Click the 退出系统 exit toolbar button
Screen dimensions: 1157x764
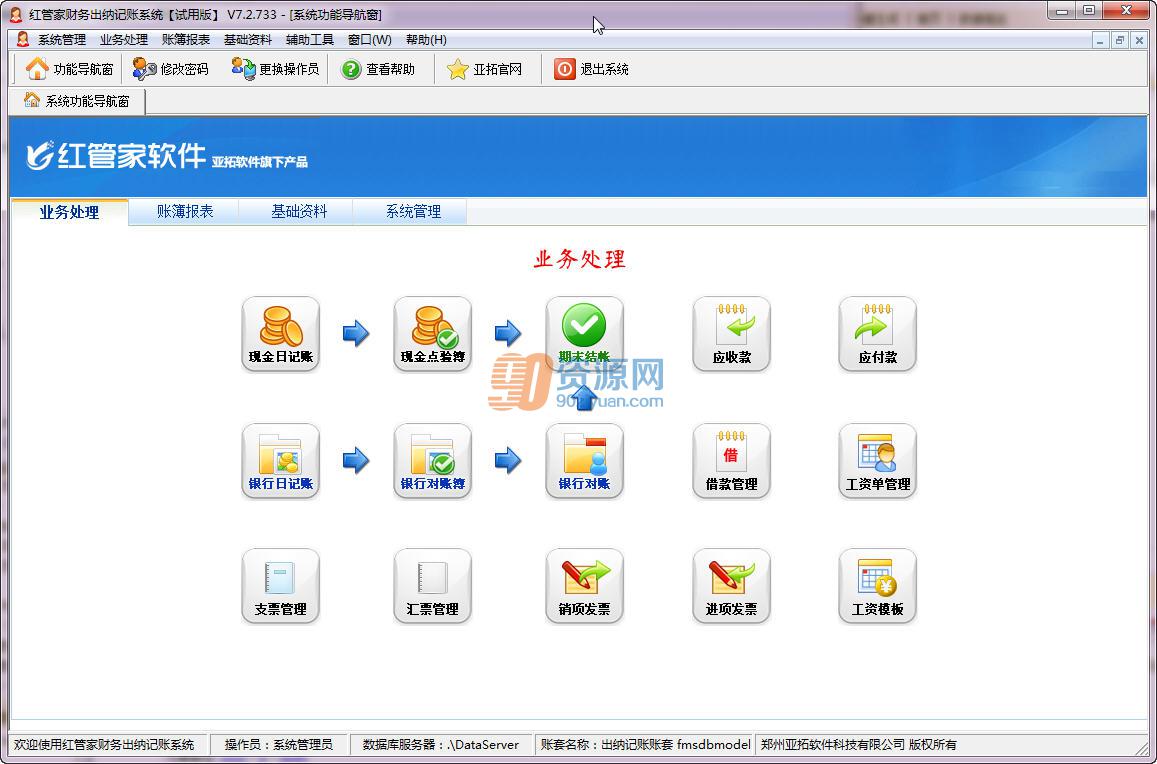click(591, 69)
